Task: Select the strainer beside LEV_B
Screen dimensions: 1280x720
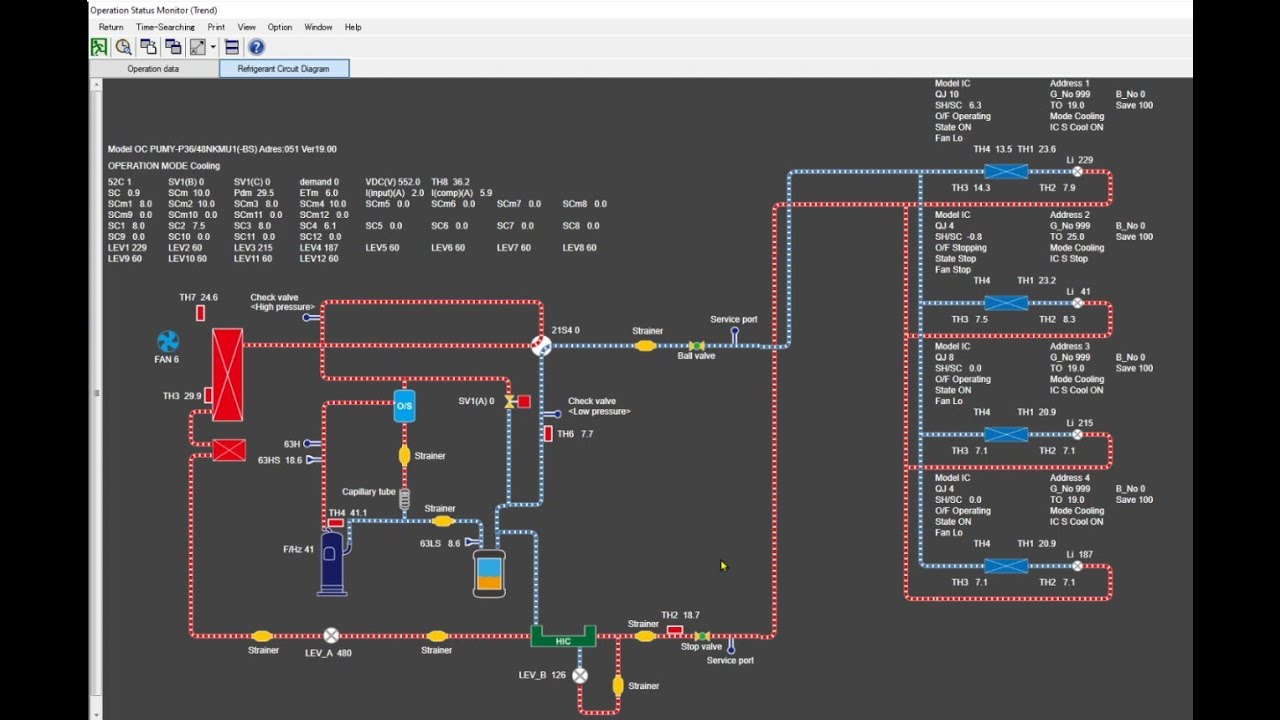Action: [618, 686]
